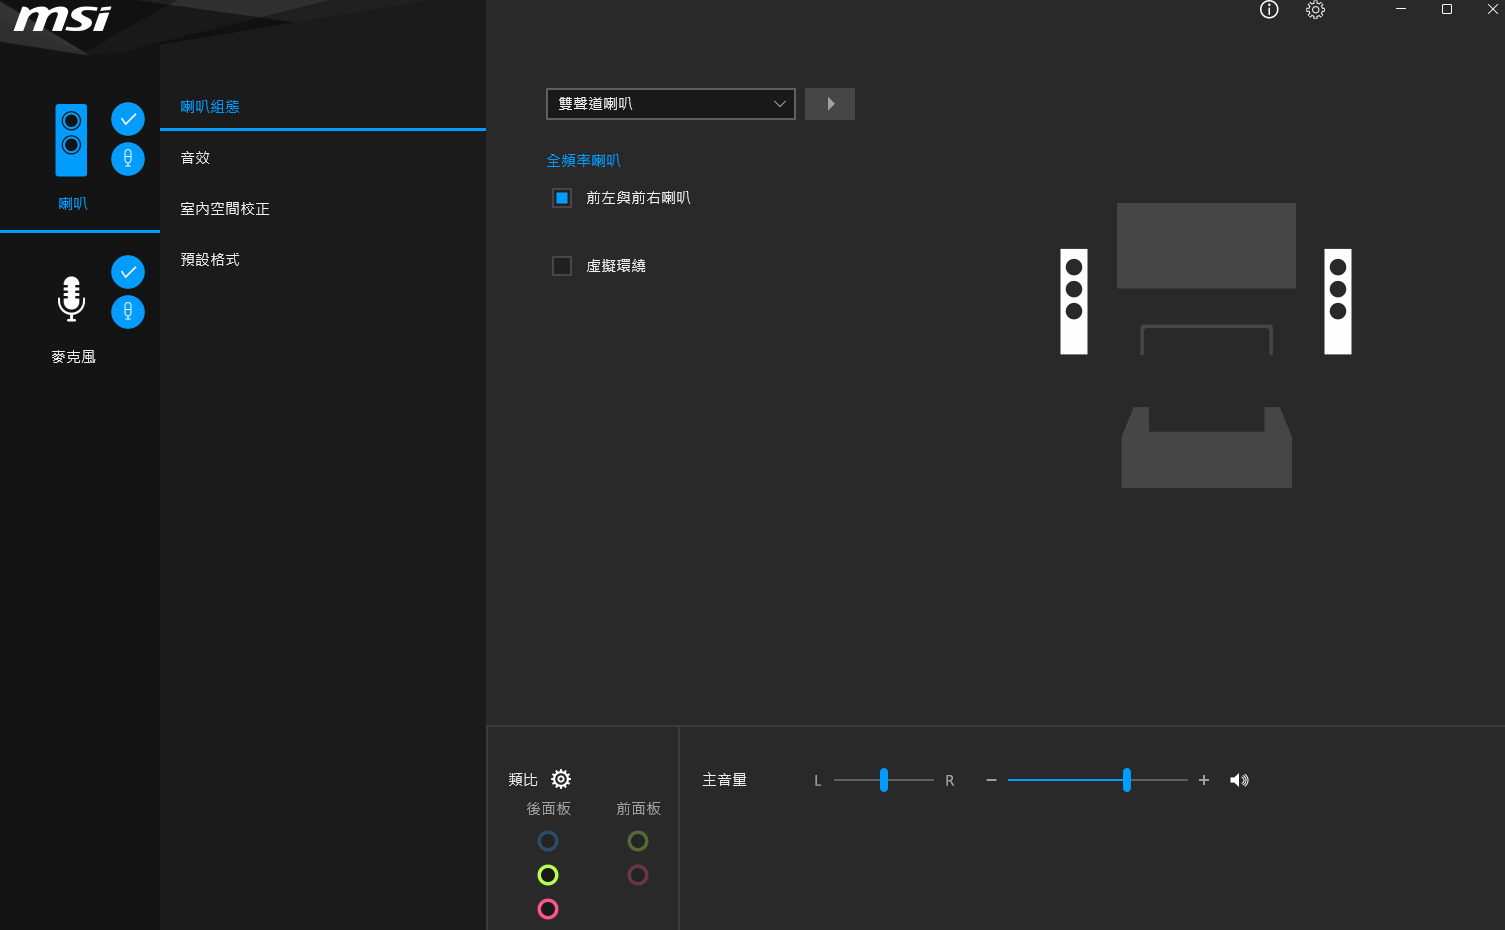This screenshot has width=1505, height=930.
Task: Click the pink rear panel jack icon
Action: pos(548,909)
